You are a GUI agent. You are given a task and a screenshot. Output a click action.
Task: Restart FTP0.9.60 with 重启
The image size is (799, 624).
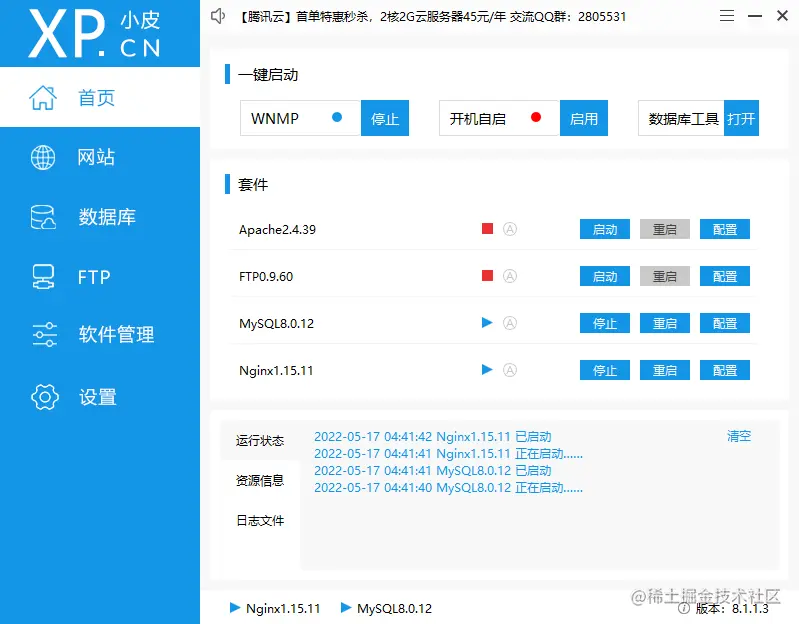pyautogui.click(x=664, y=276)
